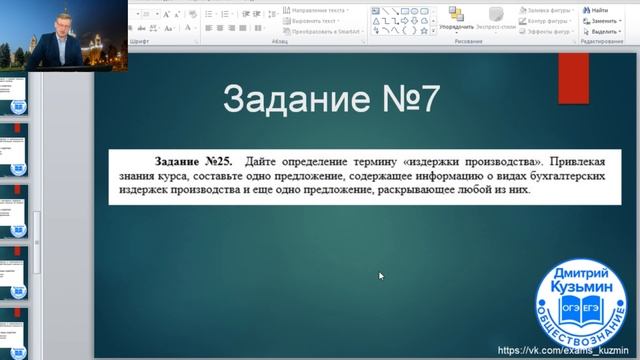Viewport: 640px width, 360px height.
Task: Click the Decrease Font Size button
Action: tap(177, 15)
